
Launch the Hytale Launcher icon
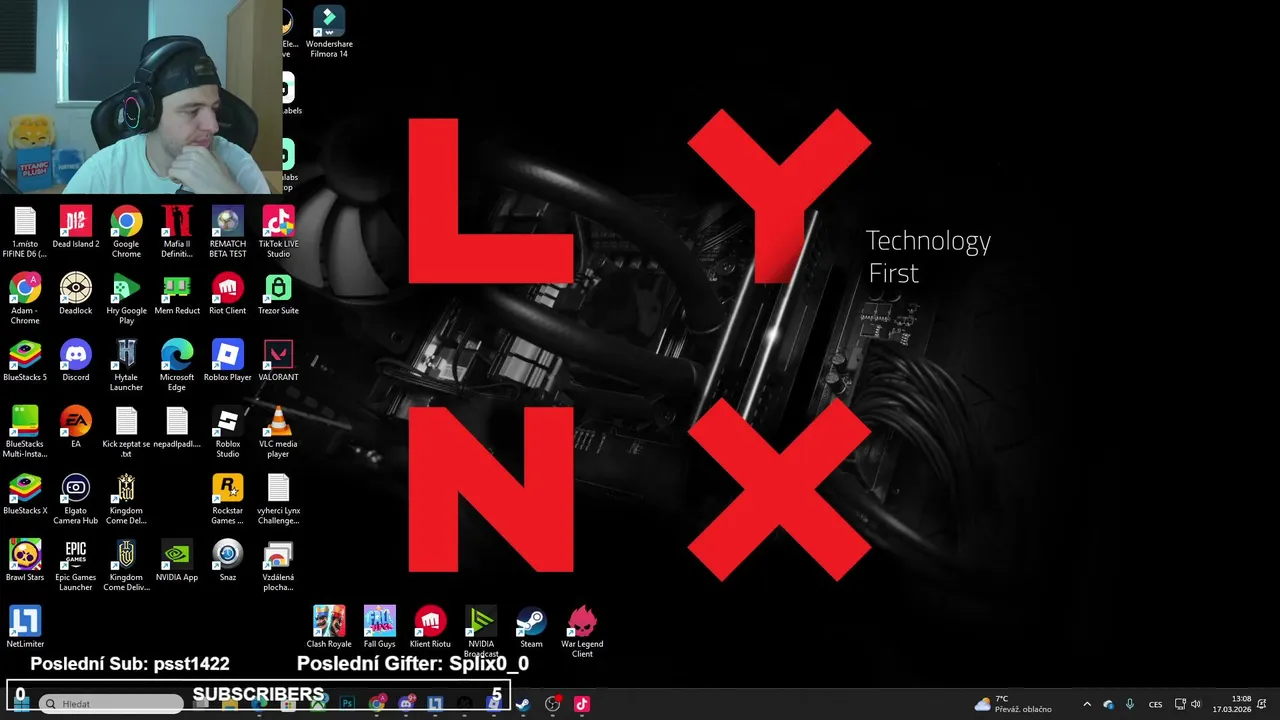pyautogui.click(x=126, y=365)
